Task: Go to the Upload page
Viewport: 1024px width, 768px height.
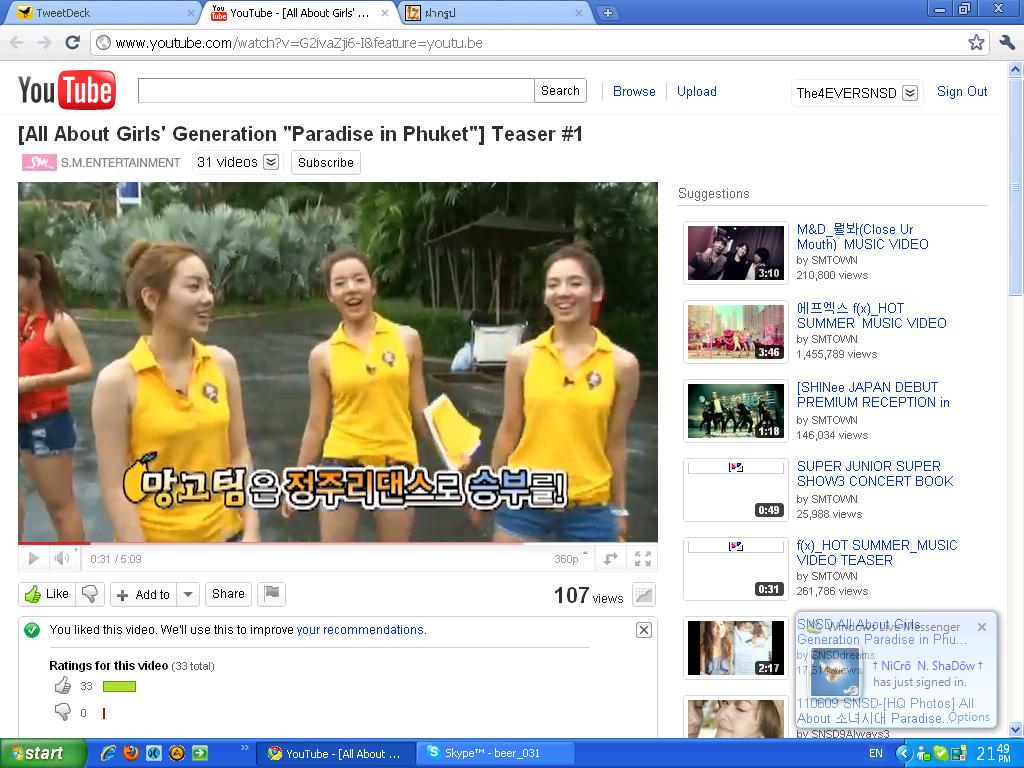Action: [x=697, y=91]
